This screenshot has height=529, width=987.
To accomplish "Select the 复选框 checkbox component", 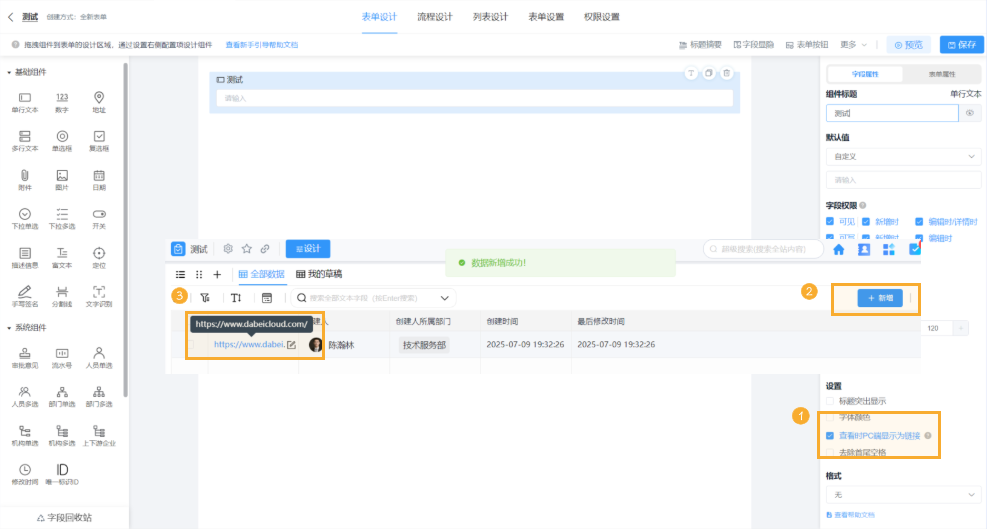I will click(99, 141).
